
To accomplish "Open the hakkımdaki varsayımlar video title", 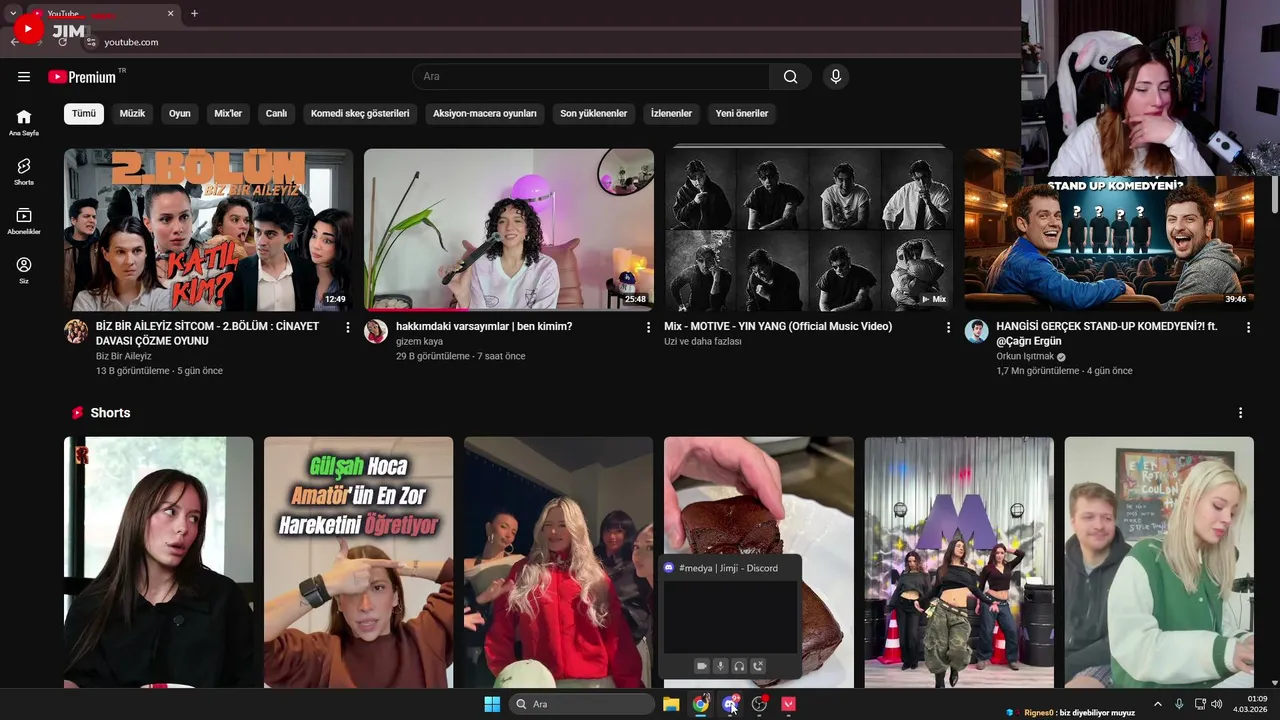I will (x=484, y=327).
